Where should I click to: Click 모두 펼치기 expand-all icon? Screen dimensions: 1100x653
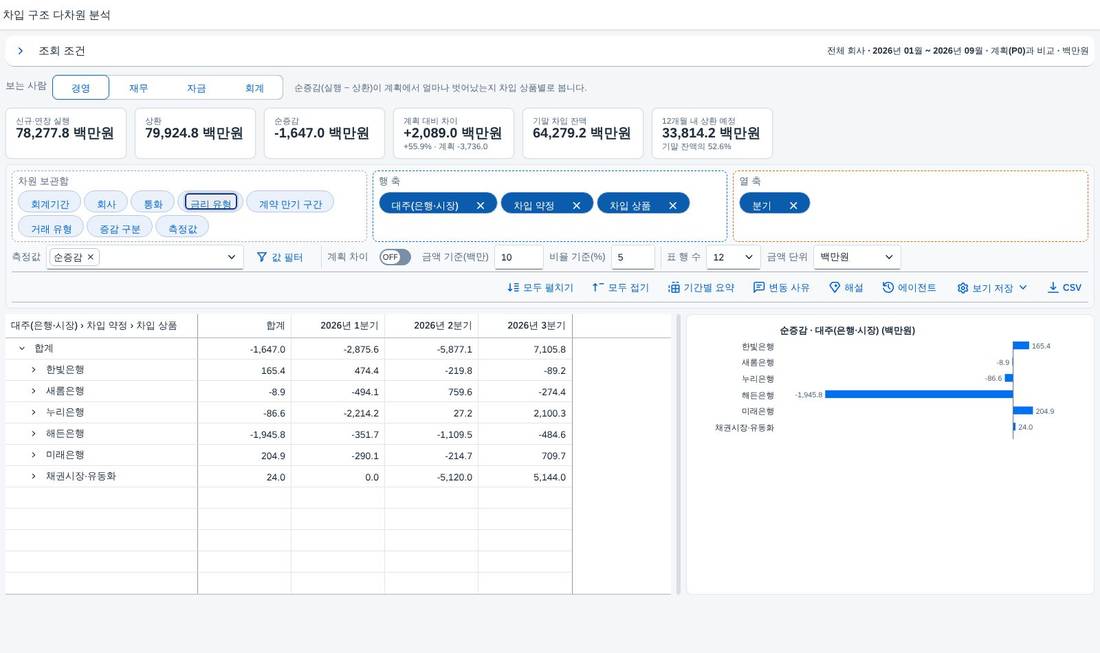point(514,288)
